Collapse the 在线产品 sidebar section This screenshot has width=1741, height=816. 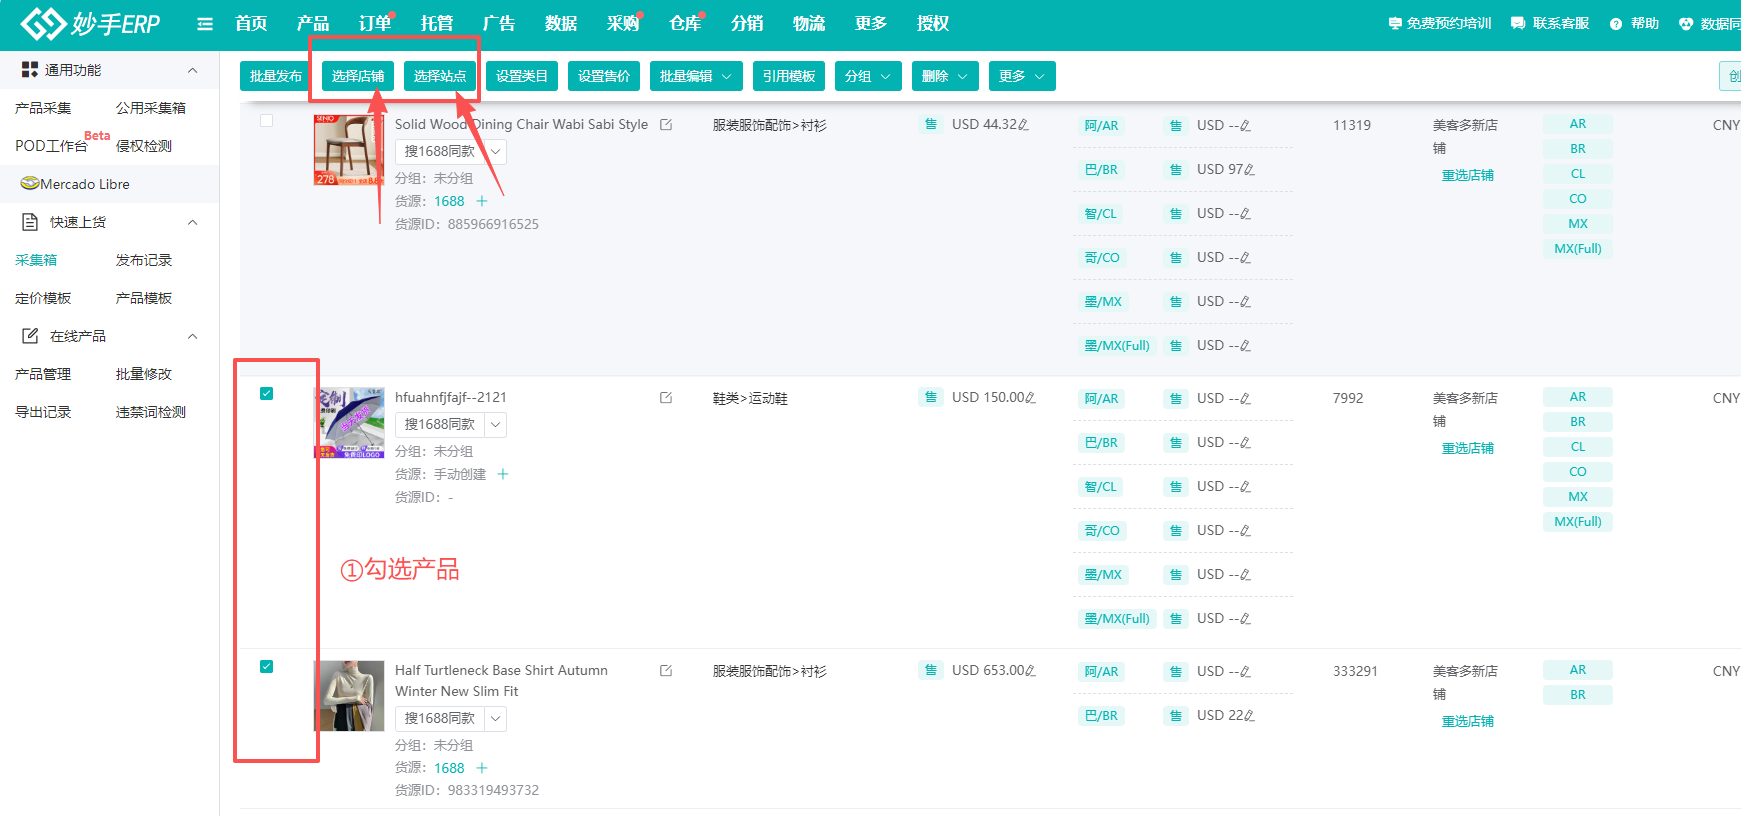[x=193, y=336]
